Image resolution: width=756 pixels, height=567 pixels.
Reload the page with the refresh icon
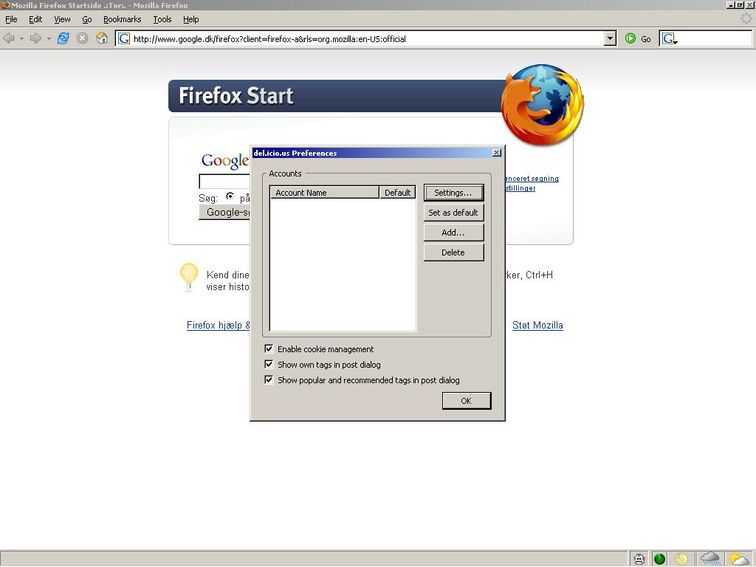(63, 38)
